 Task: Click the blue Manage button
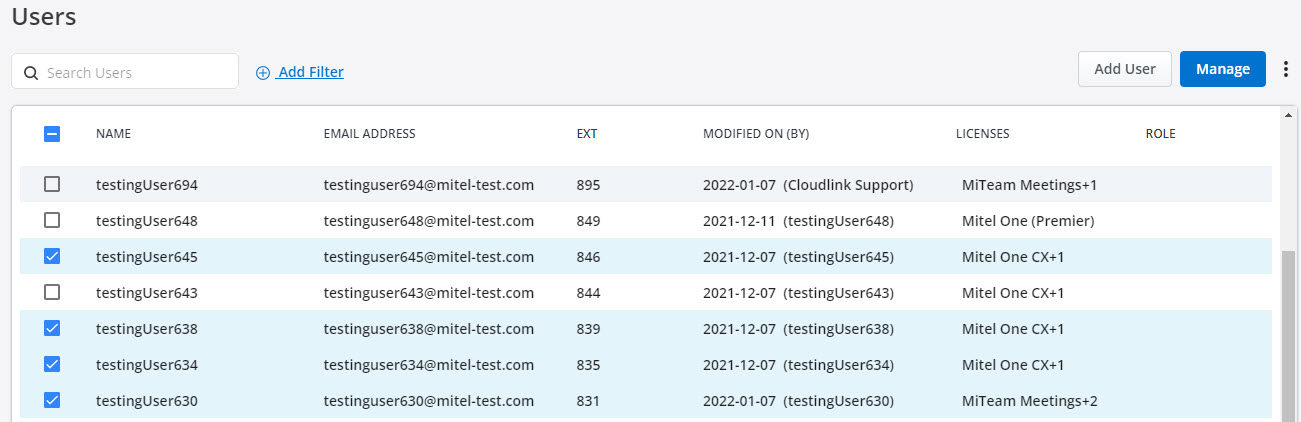tap(1223, 69)
